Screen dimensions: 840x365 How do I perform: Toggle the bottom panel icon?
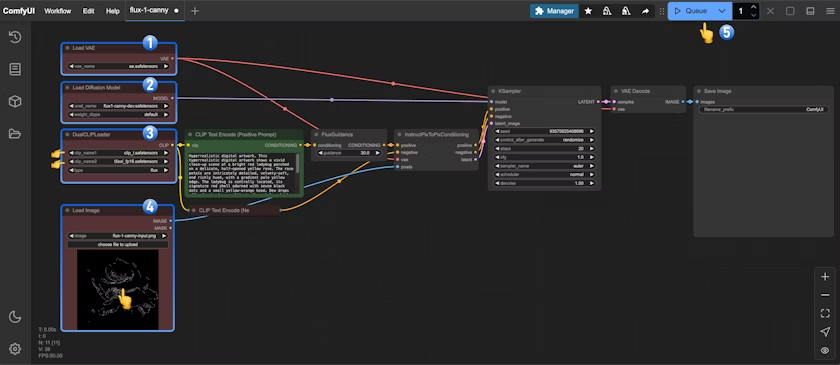click(811, 11)
